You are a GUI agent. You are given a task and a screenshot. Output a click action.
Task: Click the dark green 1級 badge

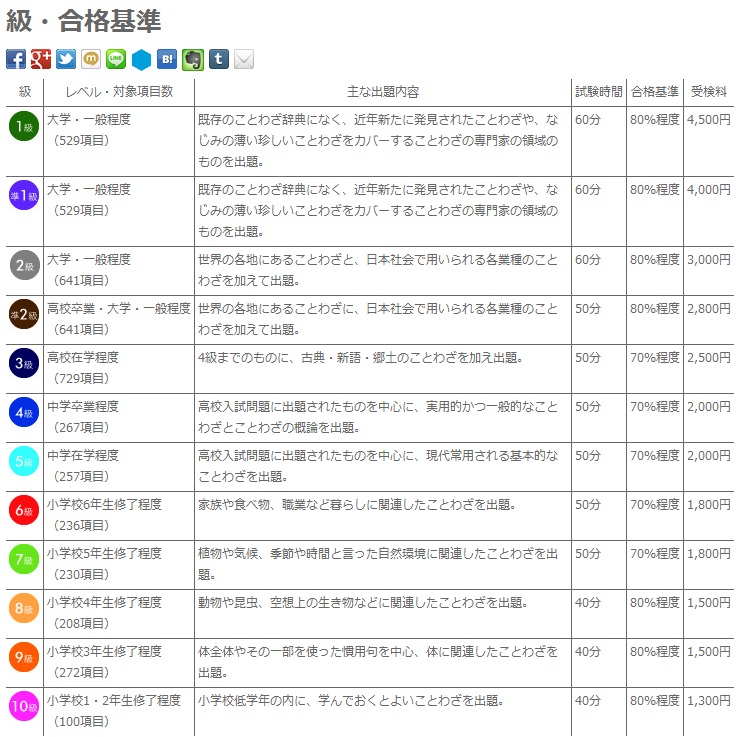click(23, 126)
